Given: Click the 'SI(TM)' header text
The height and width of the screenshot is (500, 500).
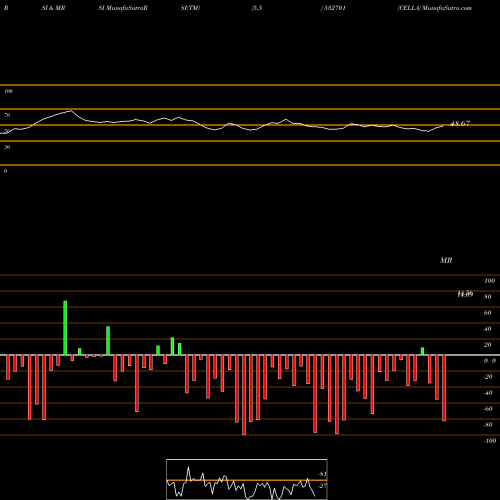Looking at the screenshot, I should tap(190, 8).
